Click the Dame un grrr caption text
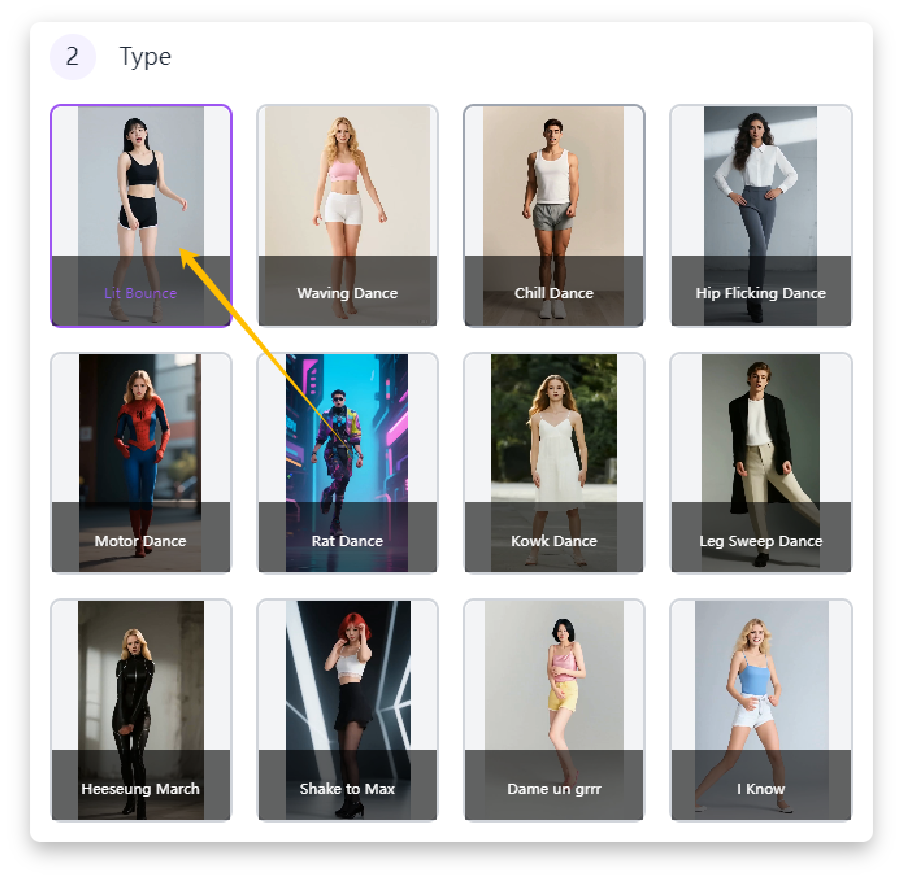903x880 pixels. [554, 788]
